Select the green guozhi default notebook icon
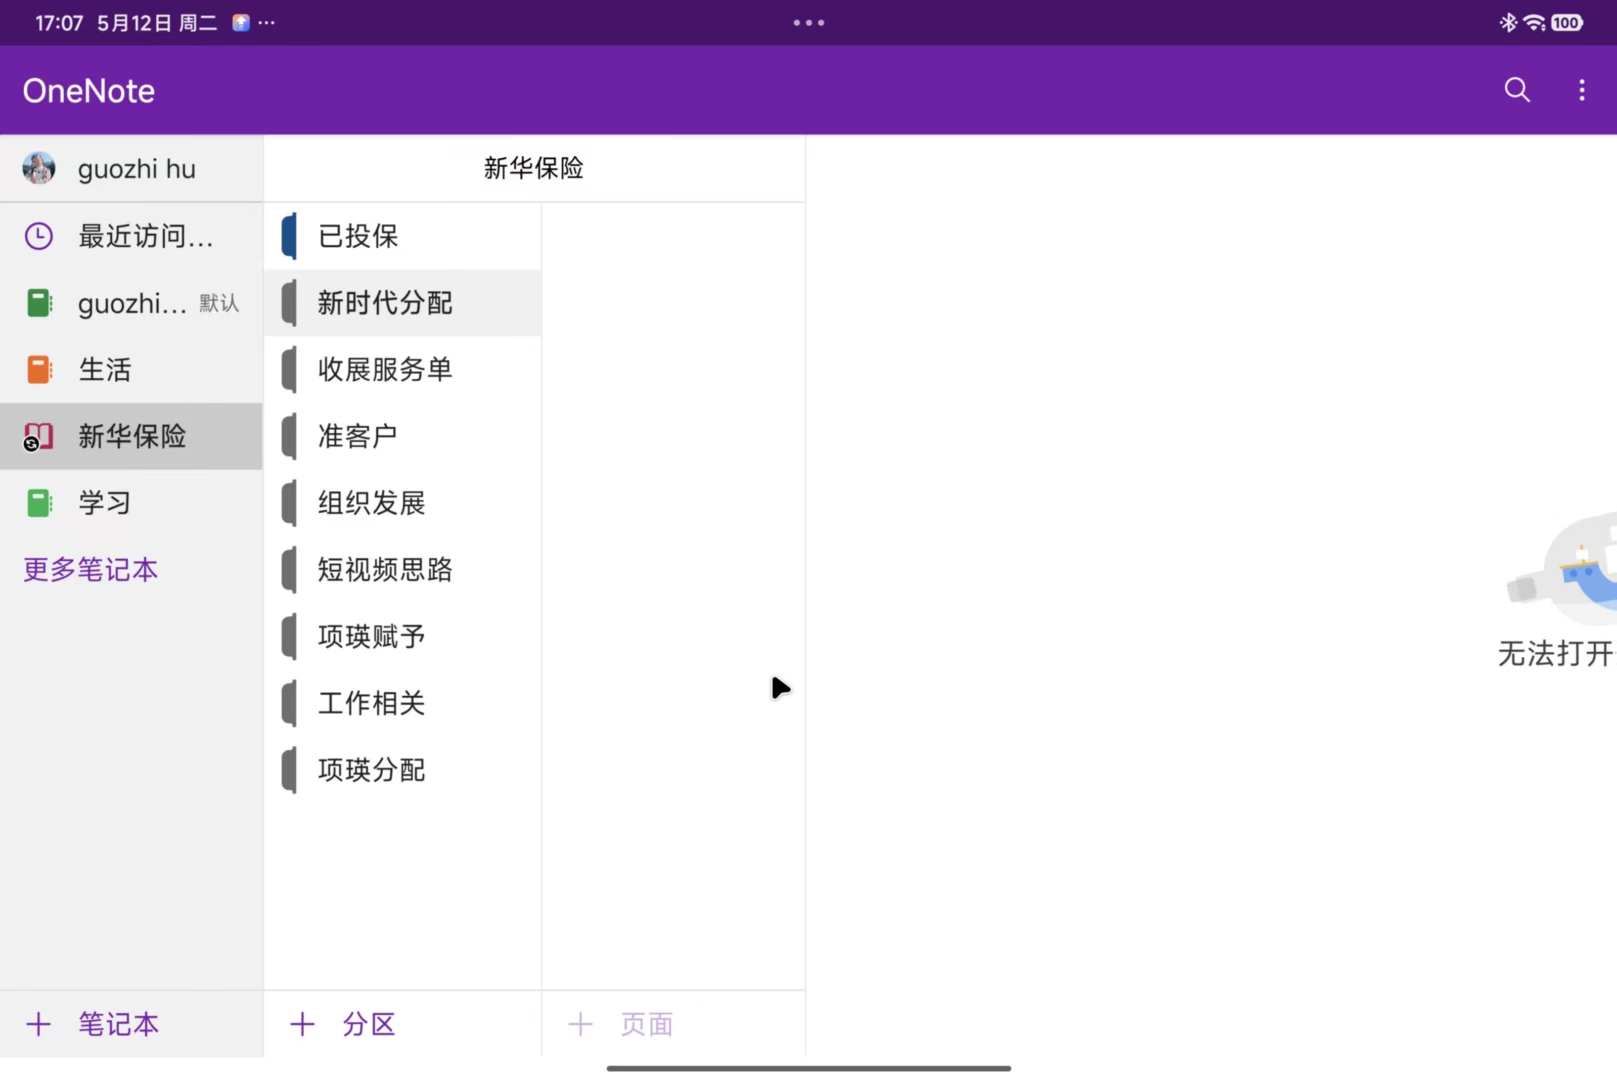The height and width of the screenshot is (1079, 1617). coord(39,303)
